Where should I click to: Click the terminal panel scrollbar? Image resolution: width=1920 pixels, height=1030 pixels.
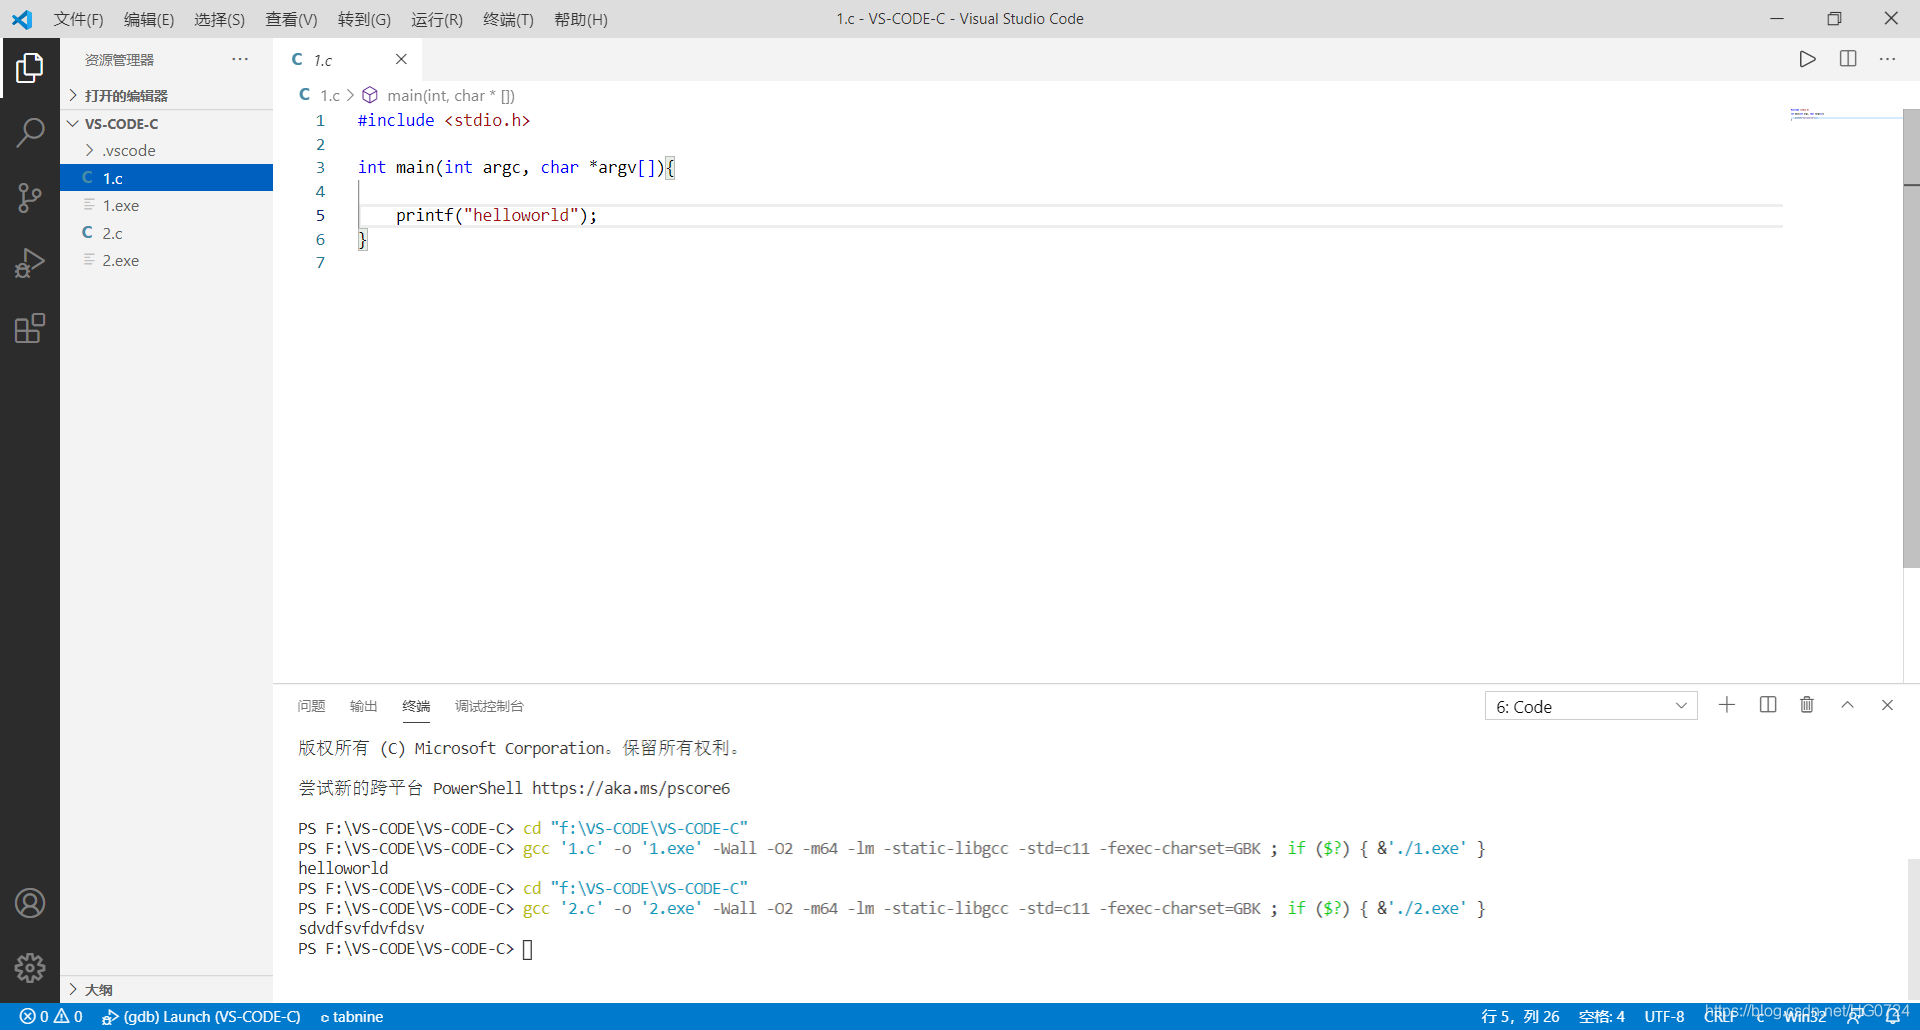click(1913, 930)
